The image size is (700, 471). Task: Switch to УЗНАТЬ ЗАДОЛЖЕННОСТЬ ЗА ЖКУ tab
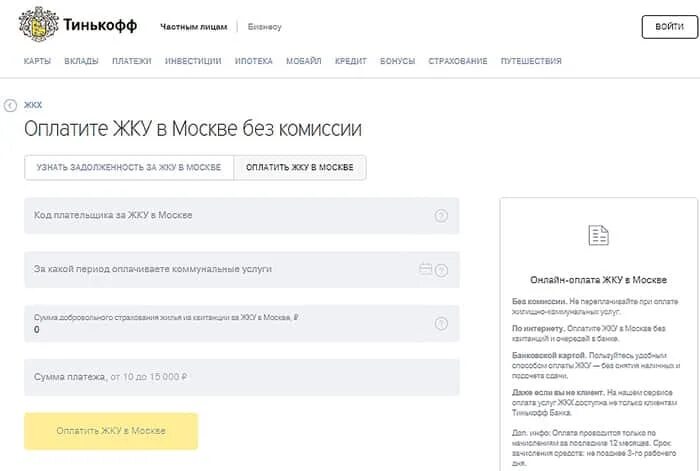129,167
